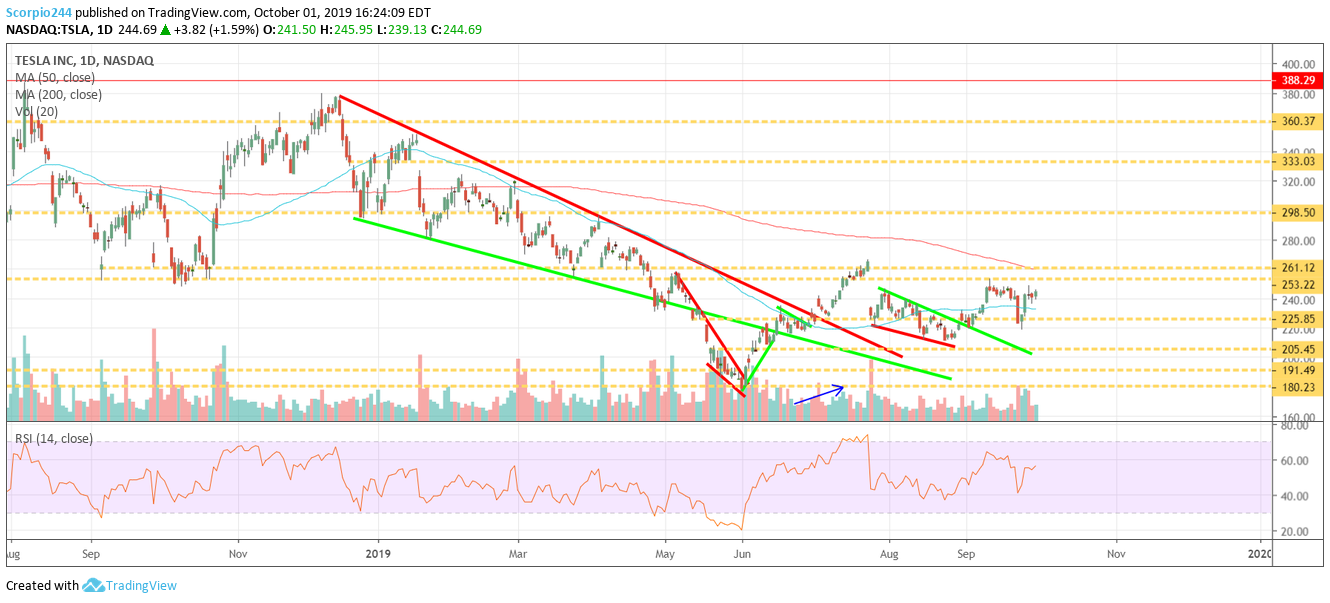Click the 388.29 red price label
Screen dimensions: 1330x603
tap(1299, 79)
